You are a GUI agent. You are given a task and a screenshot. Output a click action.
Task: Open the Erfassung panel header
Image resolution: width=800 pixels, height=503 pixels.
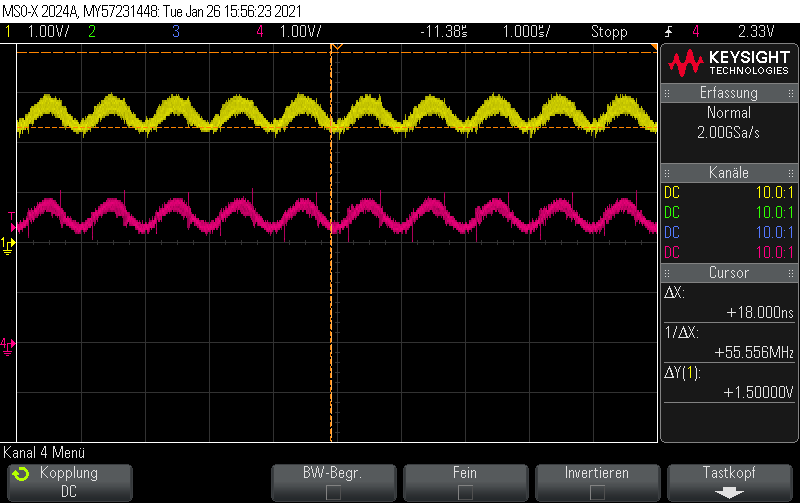click(729, 93)
